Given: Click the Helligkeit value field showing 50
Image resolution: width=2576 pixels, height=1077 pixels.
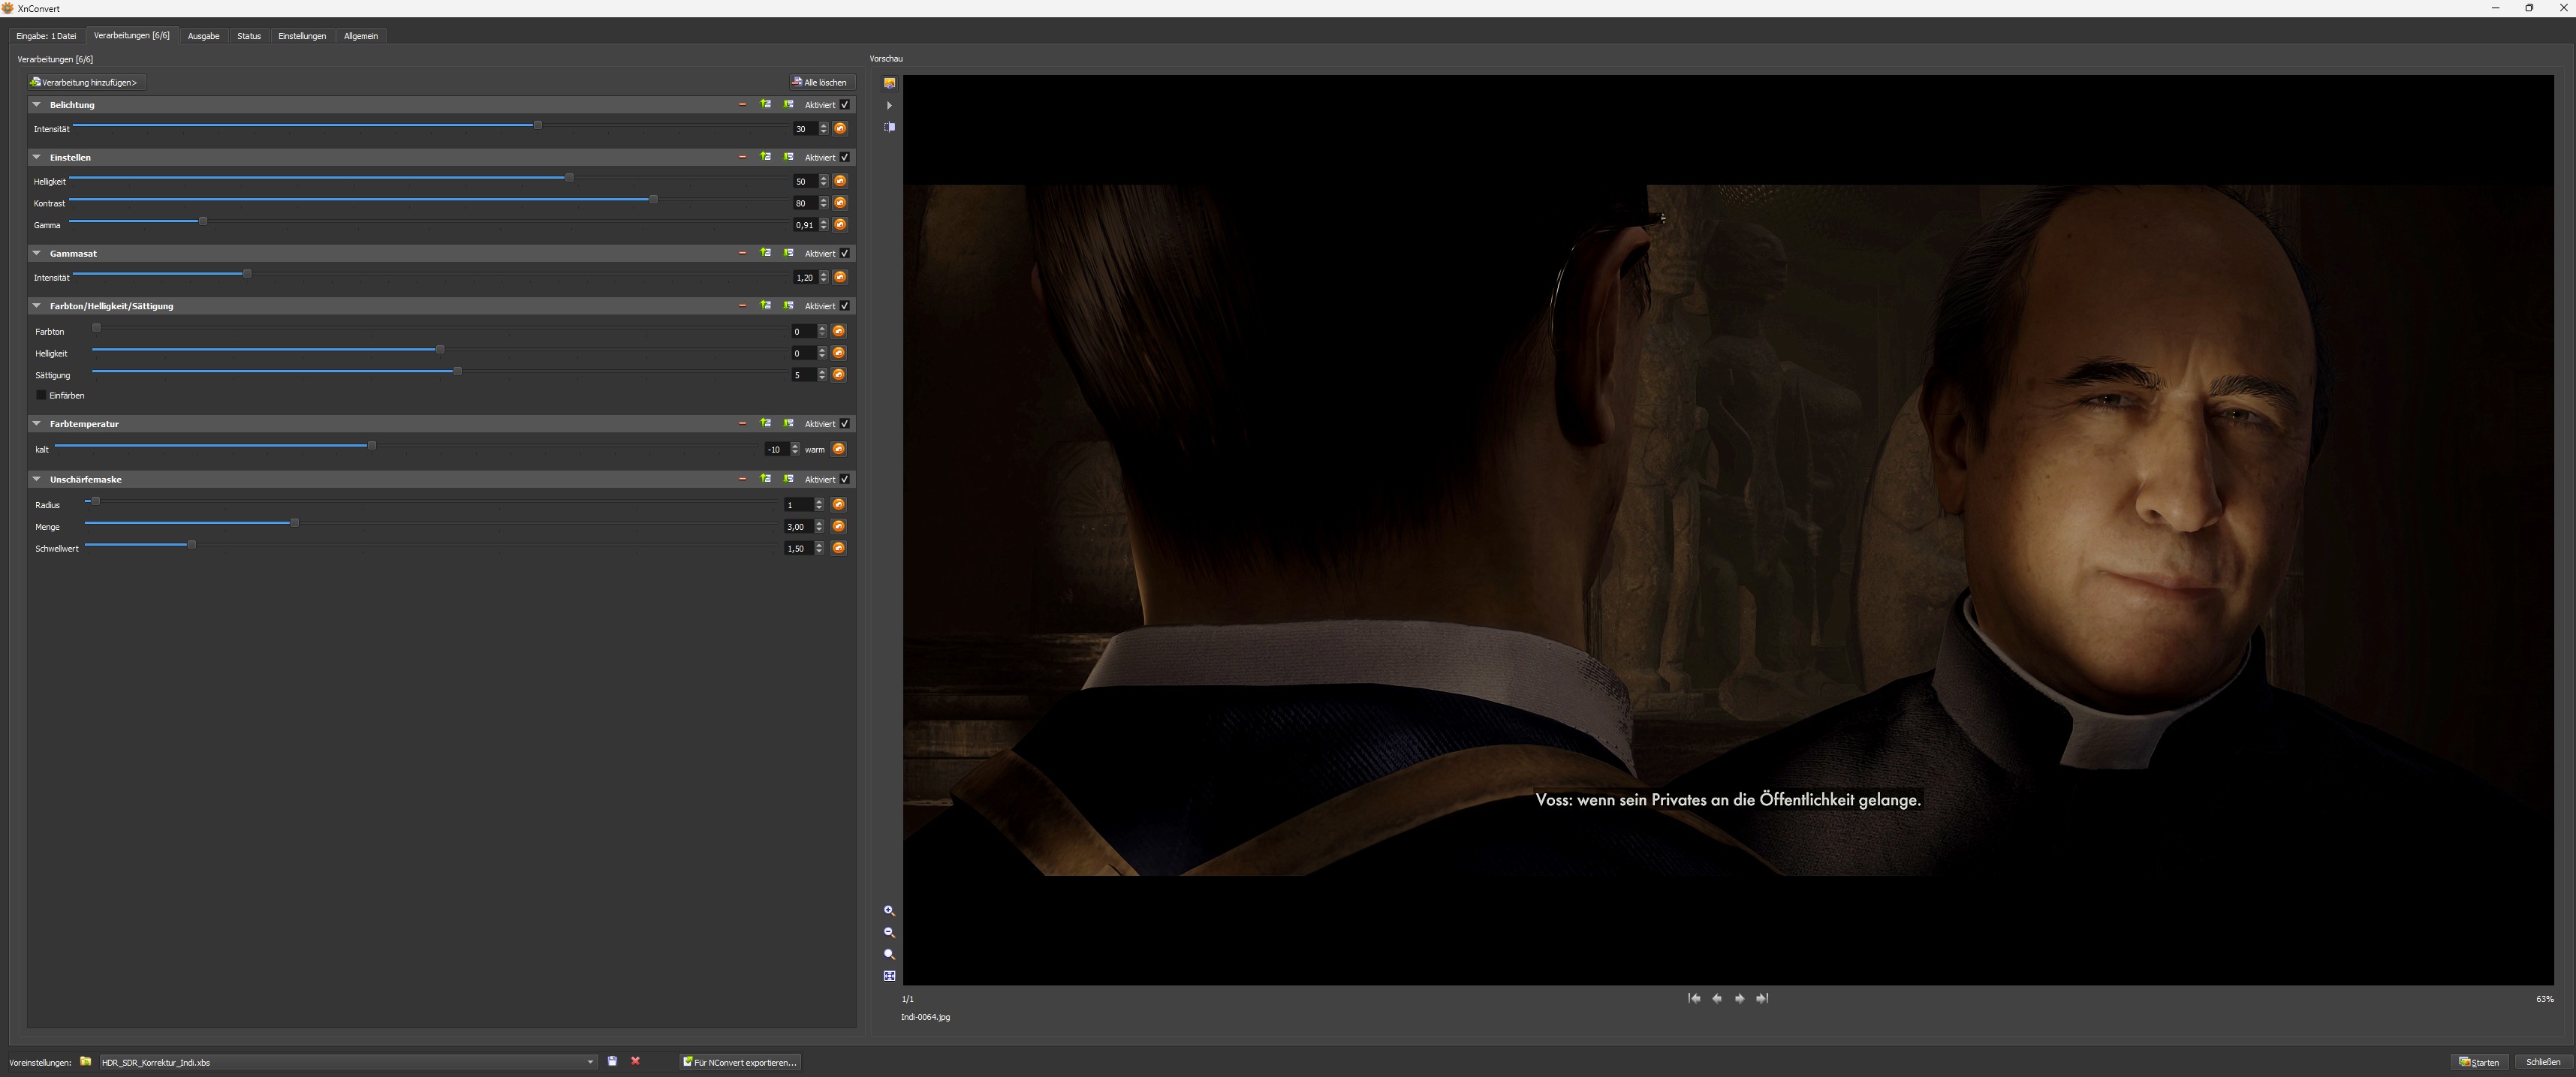Looking at the screenshot, I should [x=805, y=182].
